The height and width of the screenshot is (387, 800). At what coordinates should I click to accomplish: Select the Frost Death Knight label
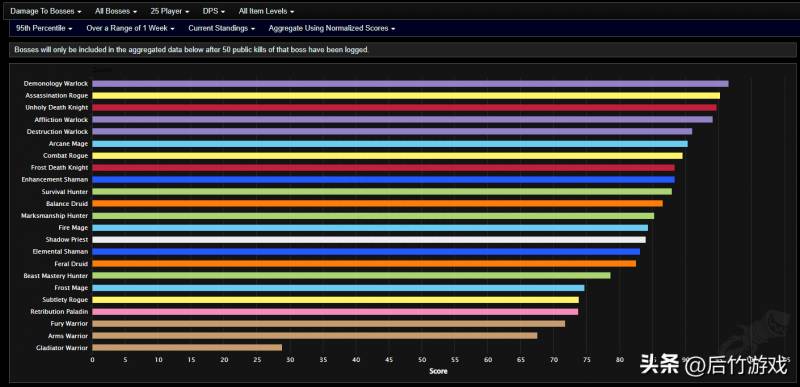click(60, 168)
